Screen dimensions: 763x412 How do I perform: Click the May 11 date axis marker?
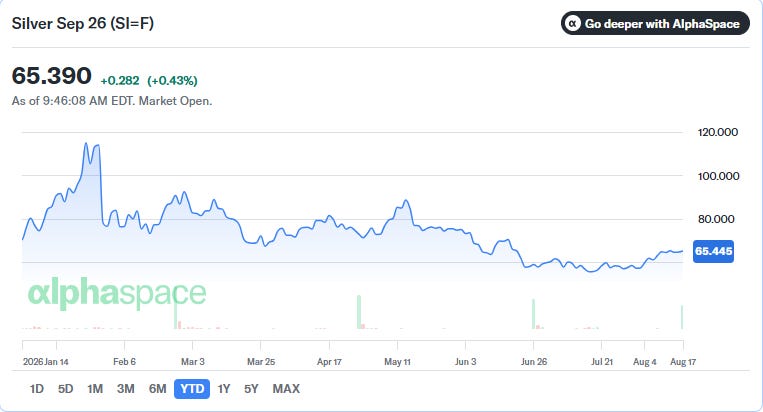pos(397,361)
